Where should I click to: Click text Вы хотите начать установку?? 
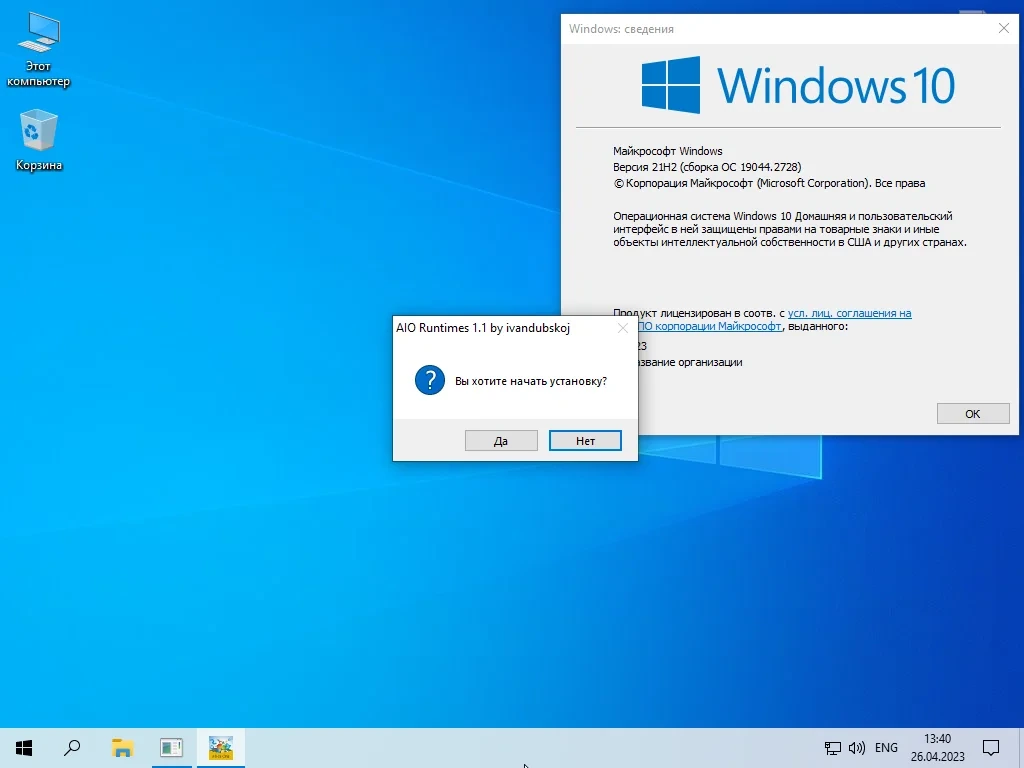(x=531, y=381)
